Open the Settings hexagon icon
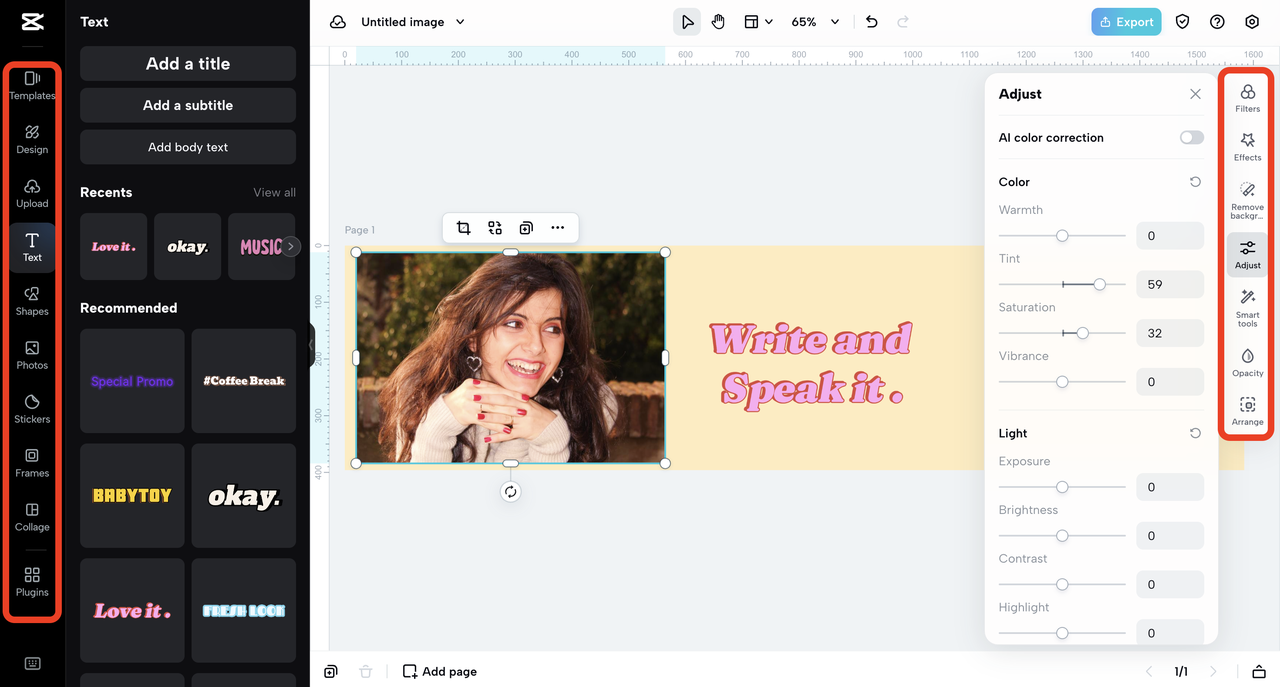Image resolution: width=1280 pixels, height=687 pixels. [x=1252, y=22]
